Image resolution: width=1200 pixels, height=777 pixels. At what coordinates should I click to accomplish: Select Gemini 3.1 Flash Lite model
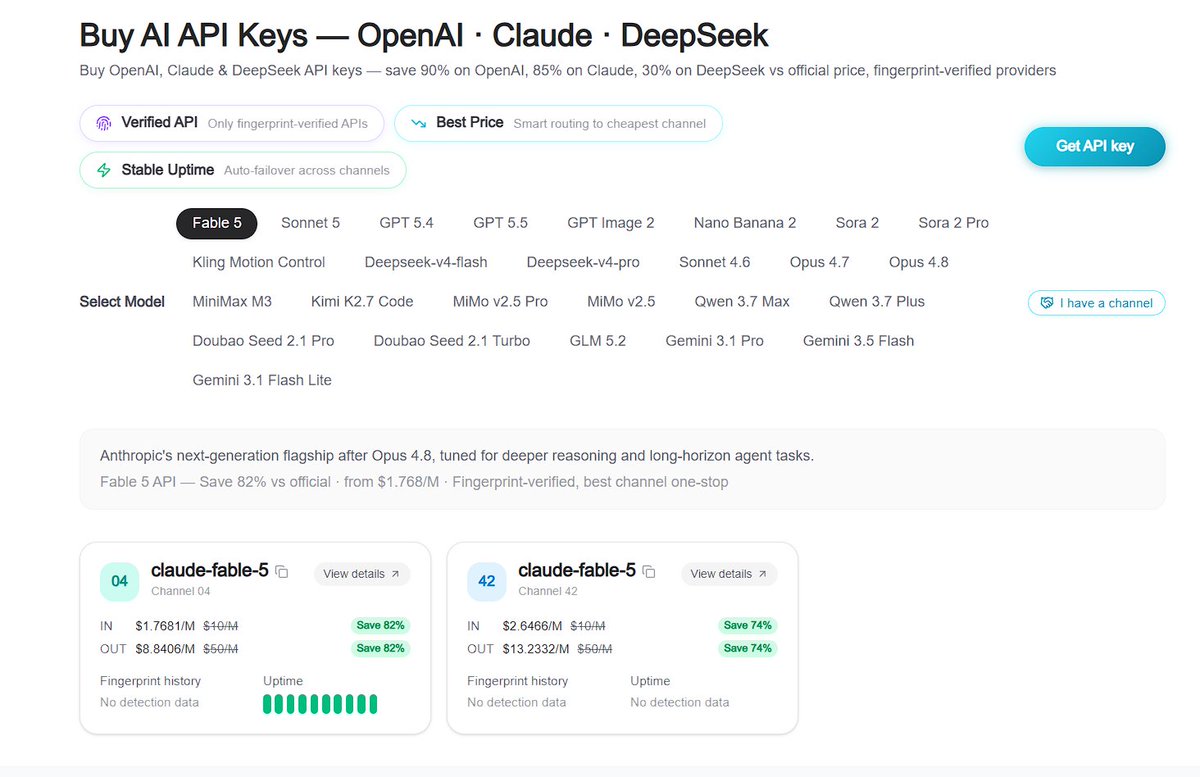262,380
